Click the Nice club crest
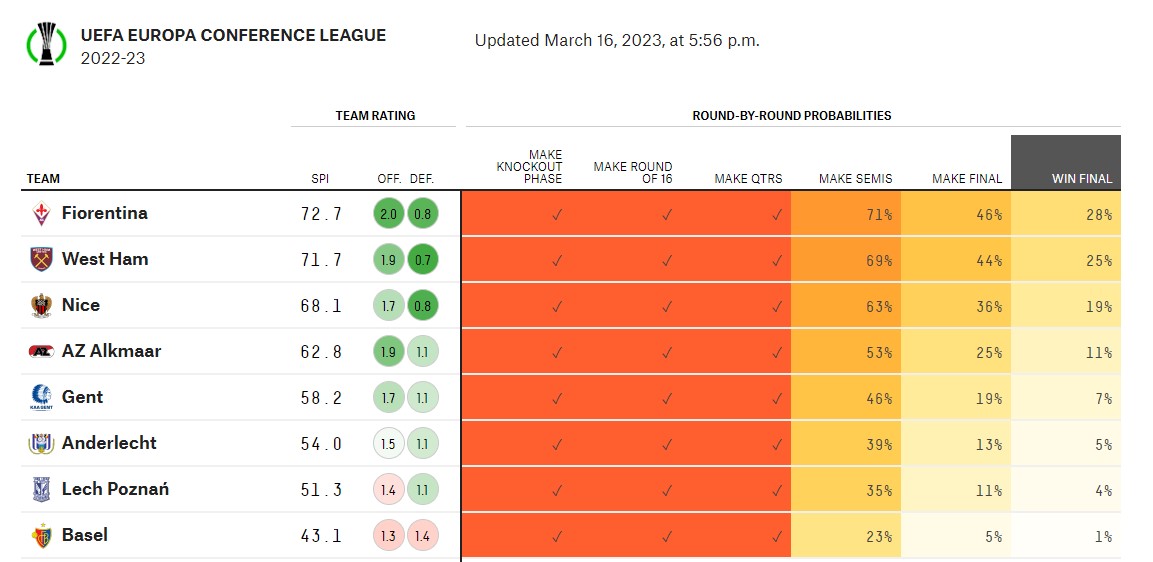 (x=41, y=305)
